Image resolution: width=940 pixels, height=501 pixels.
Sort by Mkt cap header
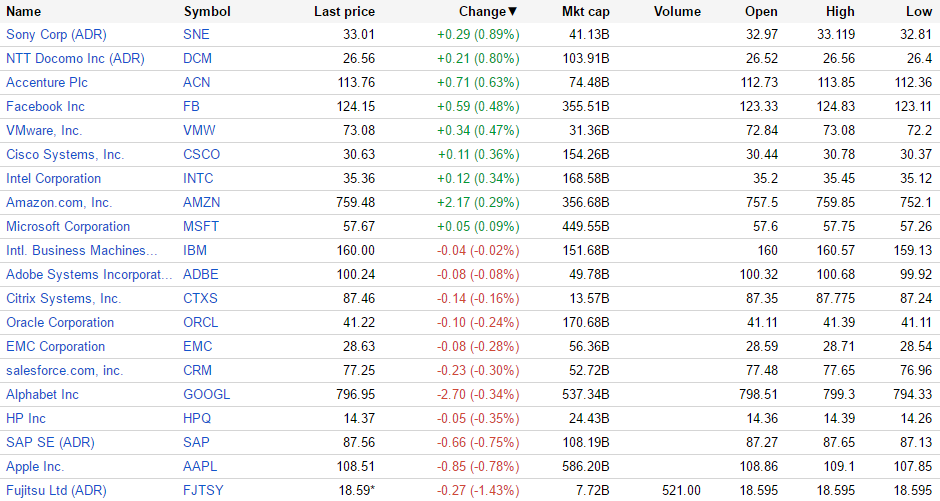pos(585,12)
